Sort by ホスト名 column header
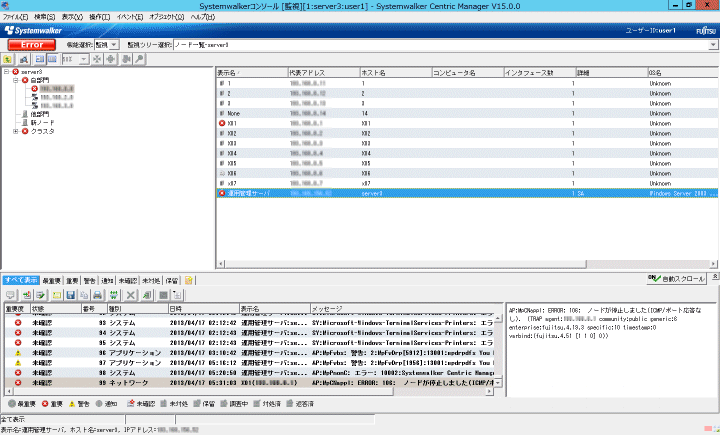 tap(395, 73)
